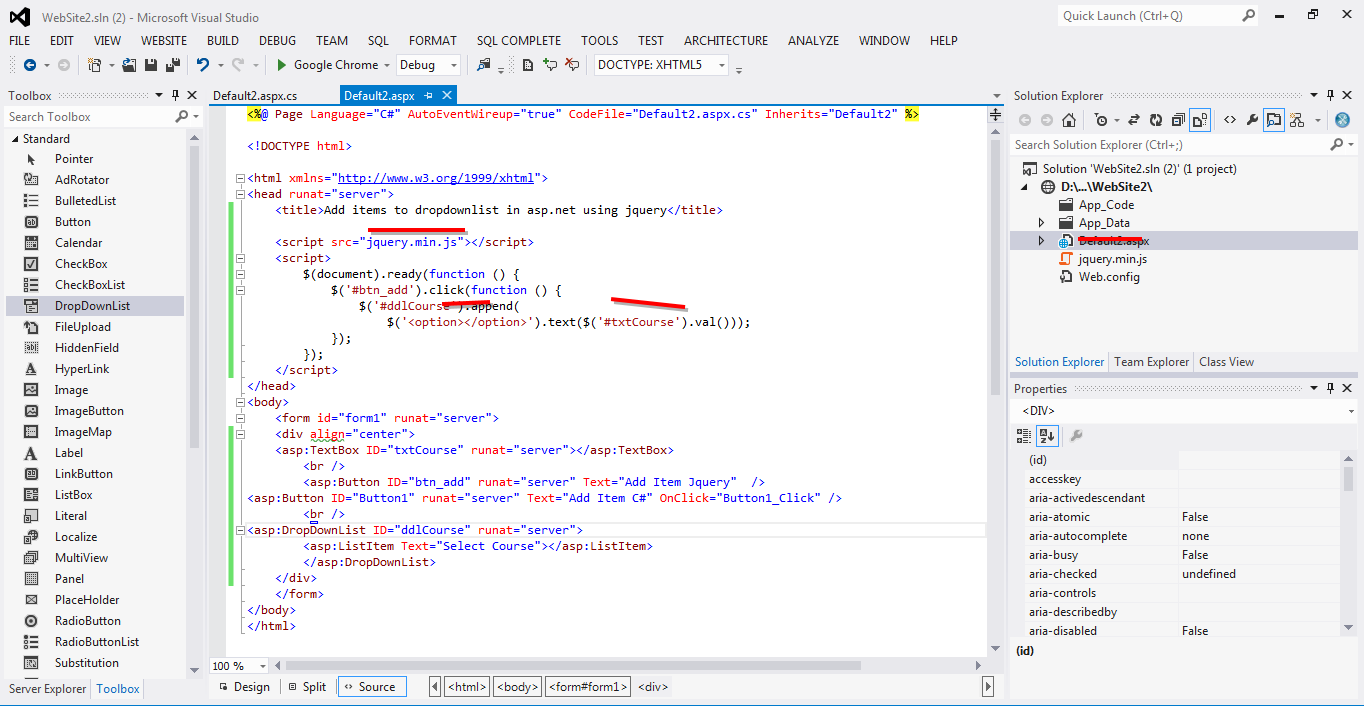The width and height of the screenshot is (1364, 706).
Task: Click Collapse All icon in Solution Explorer
Action: pos(1178,120)
